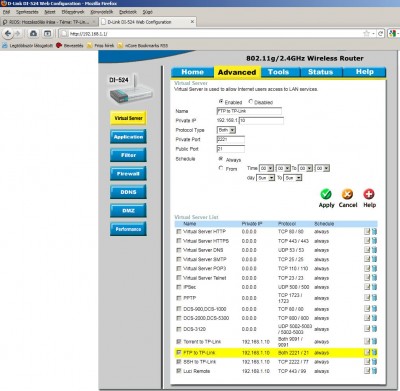
Task: Delete the DCS-3120 entry
Action: (x=374, y=329)
